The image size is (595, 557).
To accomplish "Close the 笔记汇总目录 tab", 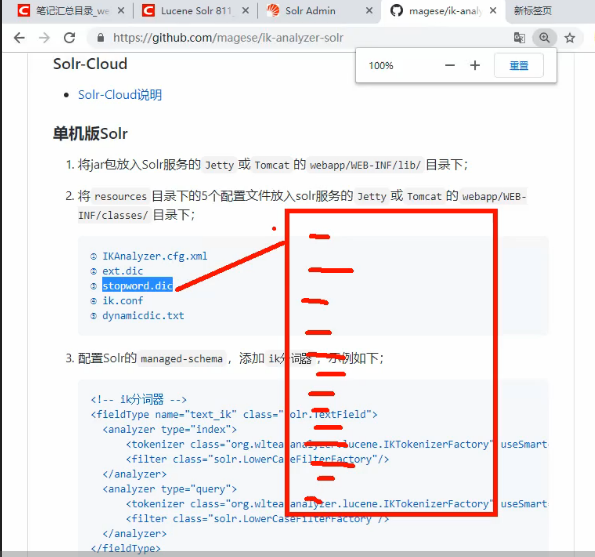I will tap(121, 11).
